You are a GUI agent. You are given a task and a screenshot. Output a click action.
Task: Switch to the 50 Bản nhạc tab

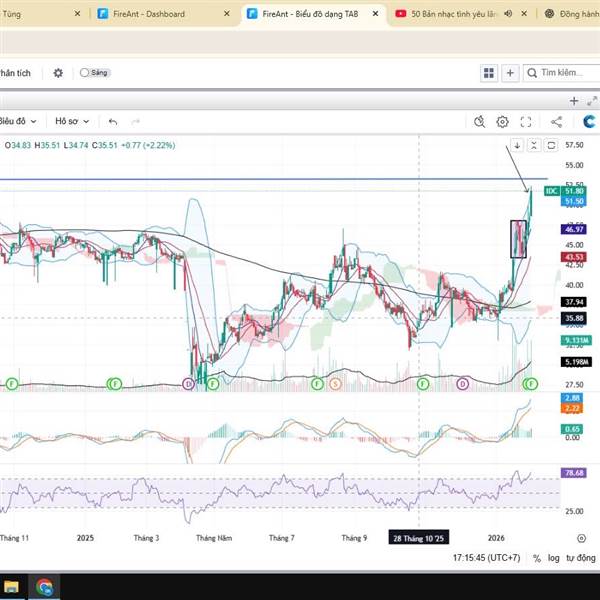(x=450, y=14)
